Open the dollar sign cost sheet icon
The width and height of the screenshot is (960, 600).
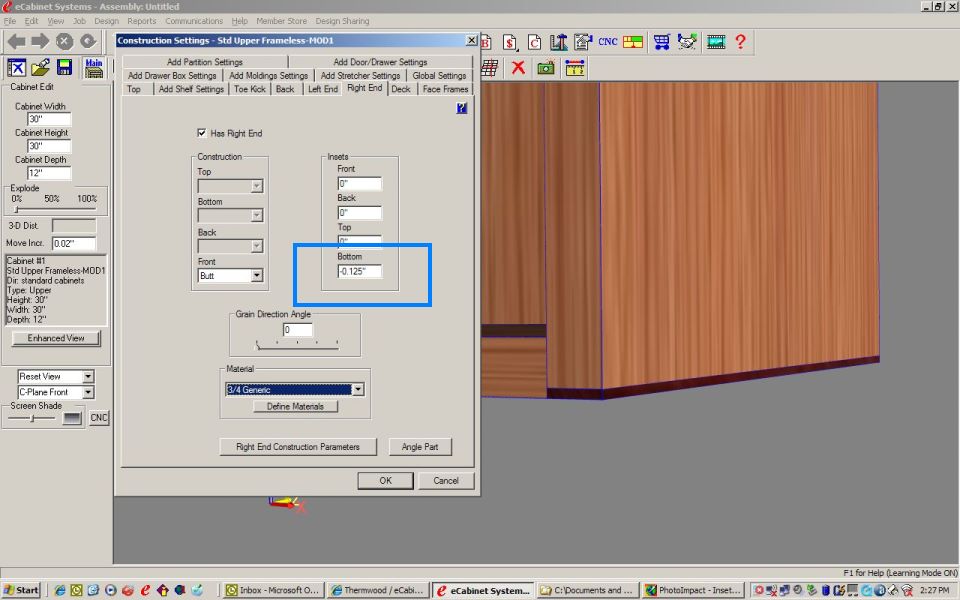click(509, 42)
